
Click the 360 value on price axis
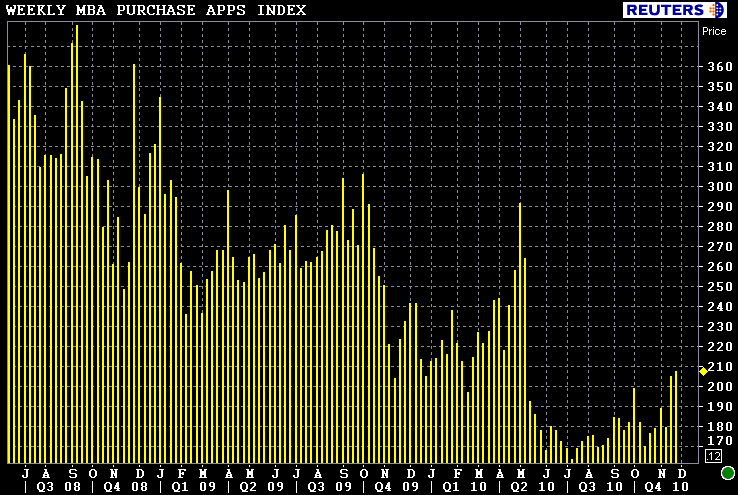tap(719, 67)
